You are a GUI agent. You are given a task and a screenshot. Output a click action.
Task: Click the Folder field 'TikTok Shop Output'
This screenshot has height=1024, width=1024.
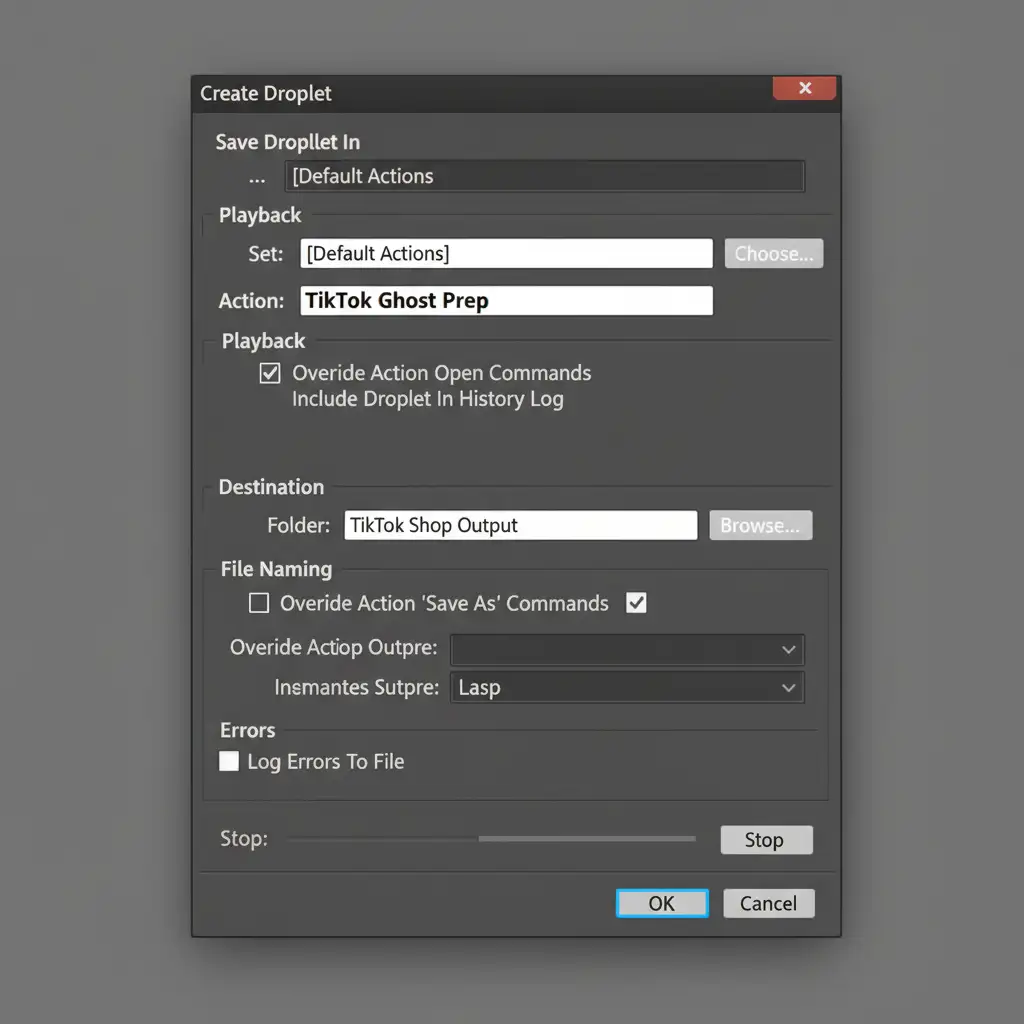[520, 525]
